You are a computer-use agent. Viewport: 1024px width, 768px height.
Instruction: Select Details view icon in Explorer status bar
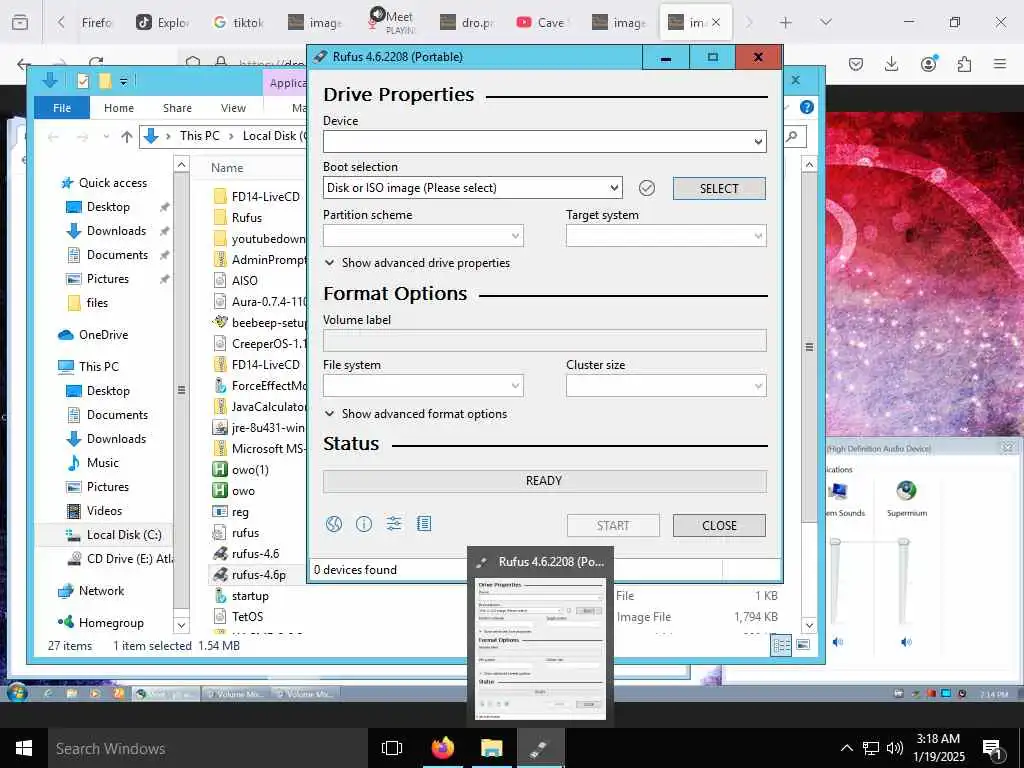coord(781,645)
